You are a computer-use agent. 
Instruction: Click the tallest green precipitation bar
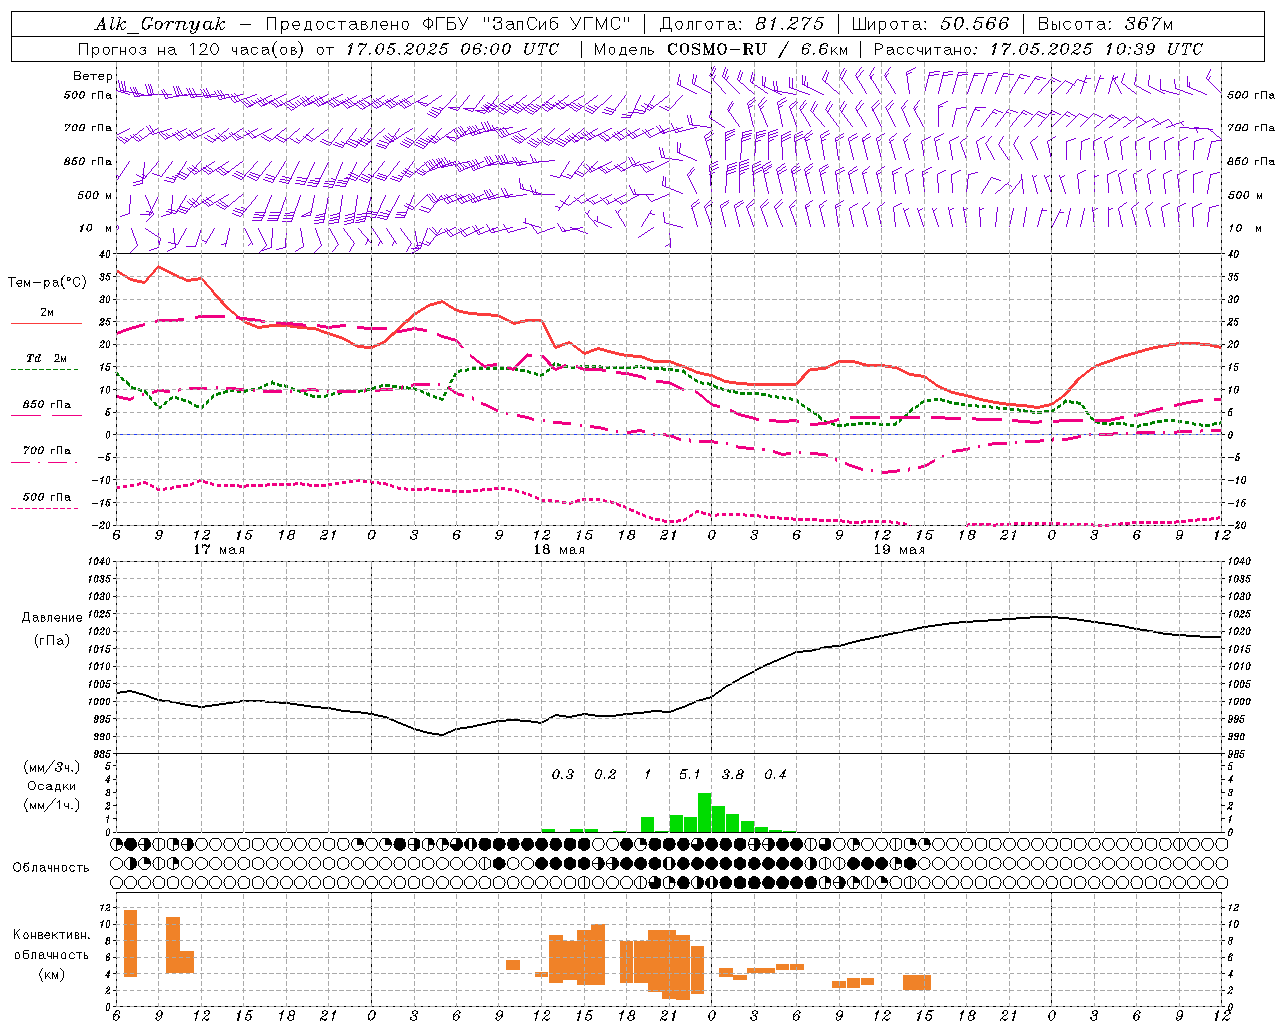pyautogui.click(x=704, y=812)
